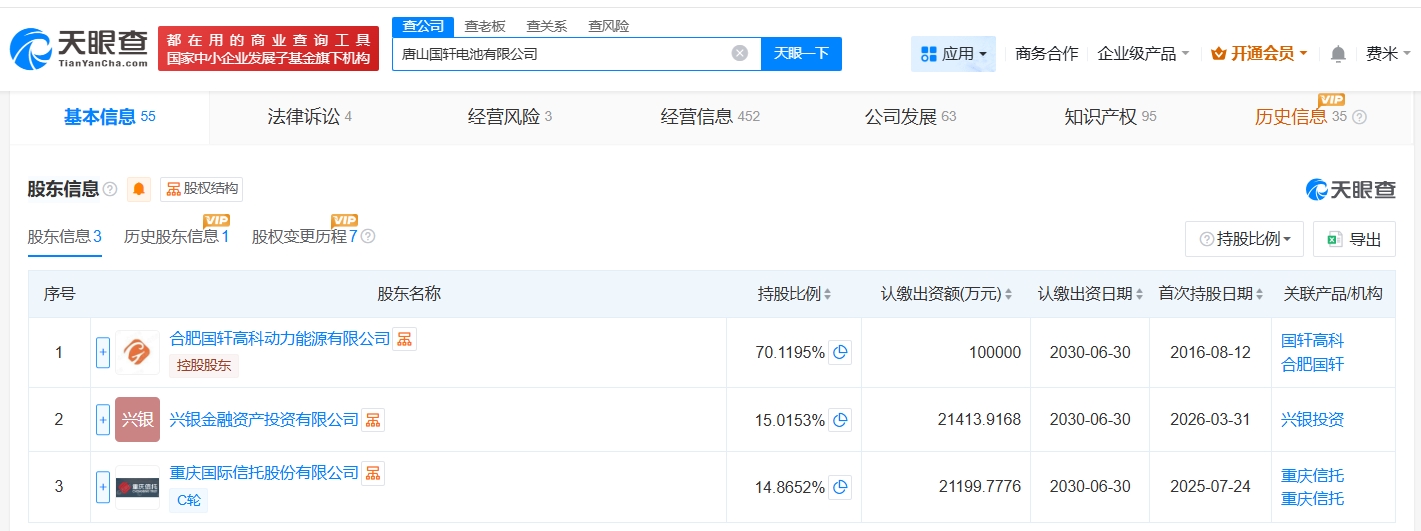The width and height of the screenshot is (1421, 531).
Task: Clear the search box with the X icon
Action: [739, 54]
